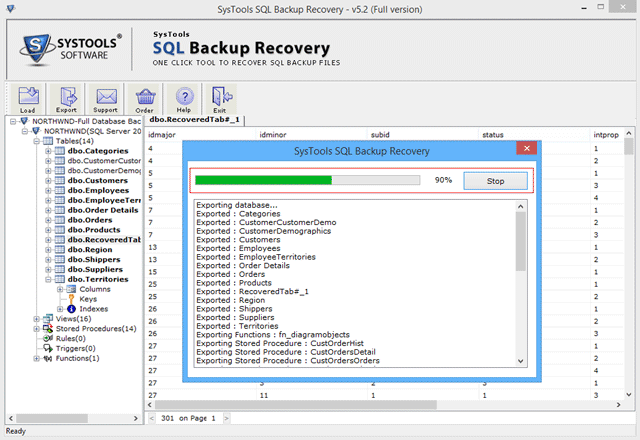
Task: Click the subid column header
Action: (423, 135)
